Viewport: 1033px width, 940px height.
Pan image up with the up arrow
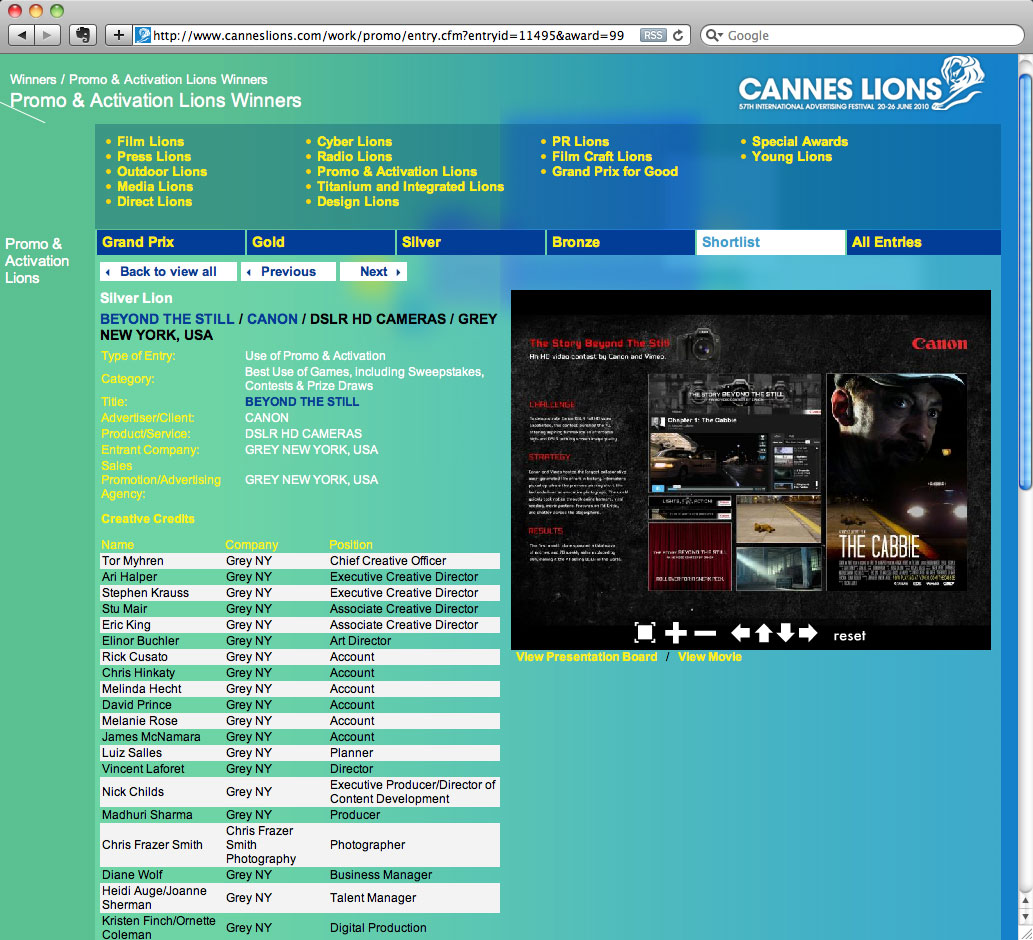tap(763, 633)
